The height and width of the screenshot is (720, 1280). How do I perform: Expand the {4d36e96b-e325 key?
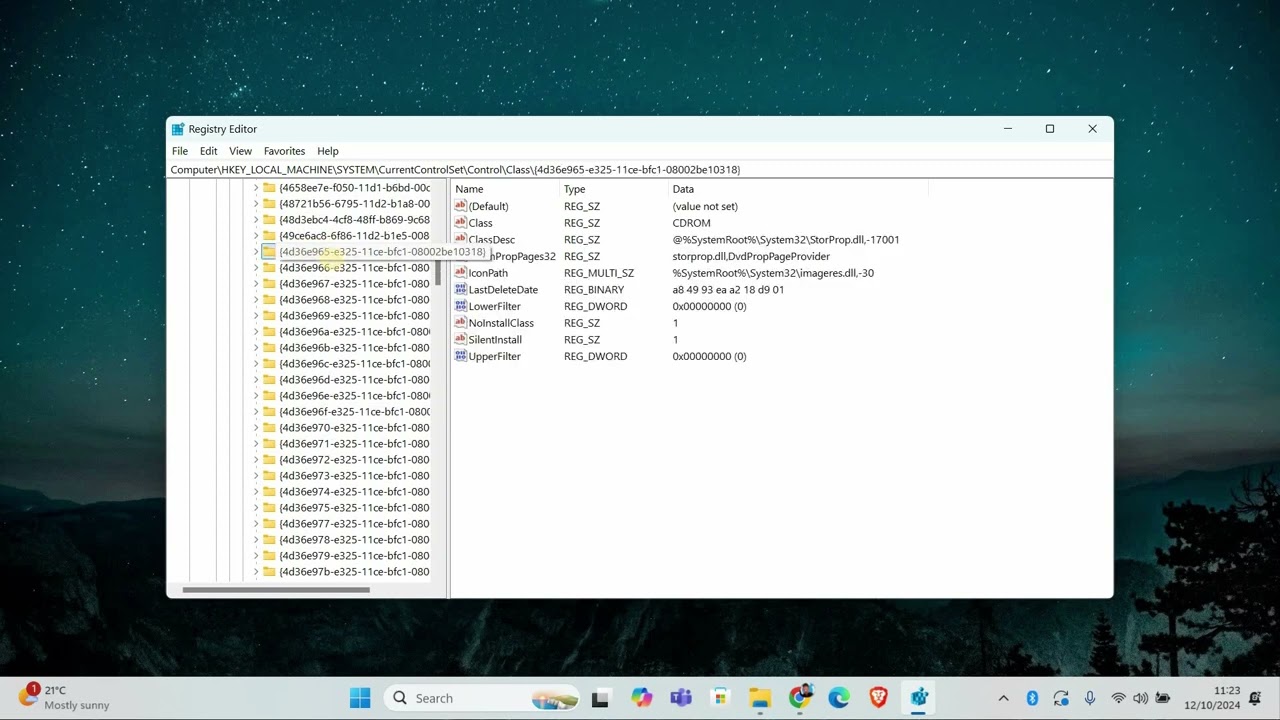pyautogui.click(x=256, y=348)
